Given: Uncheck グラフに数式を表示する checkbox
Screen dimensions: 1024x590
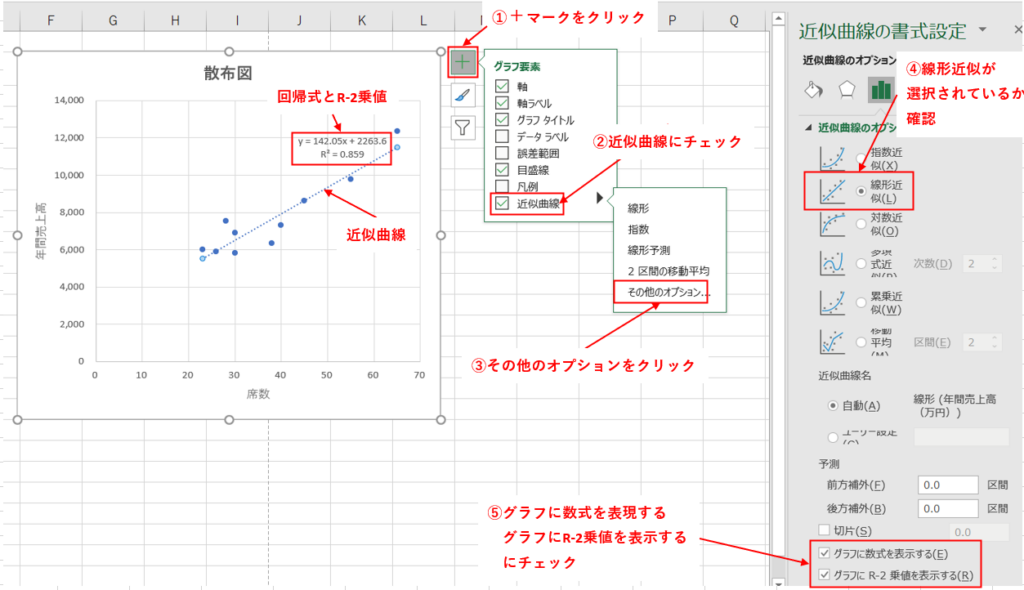Looking at the screenshot, I should [x=824, y=553].
